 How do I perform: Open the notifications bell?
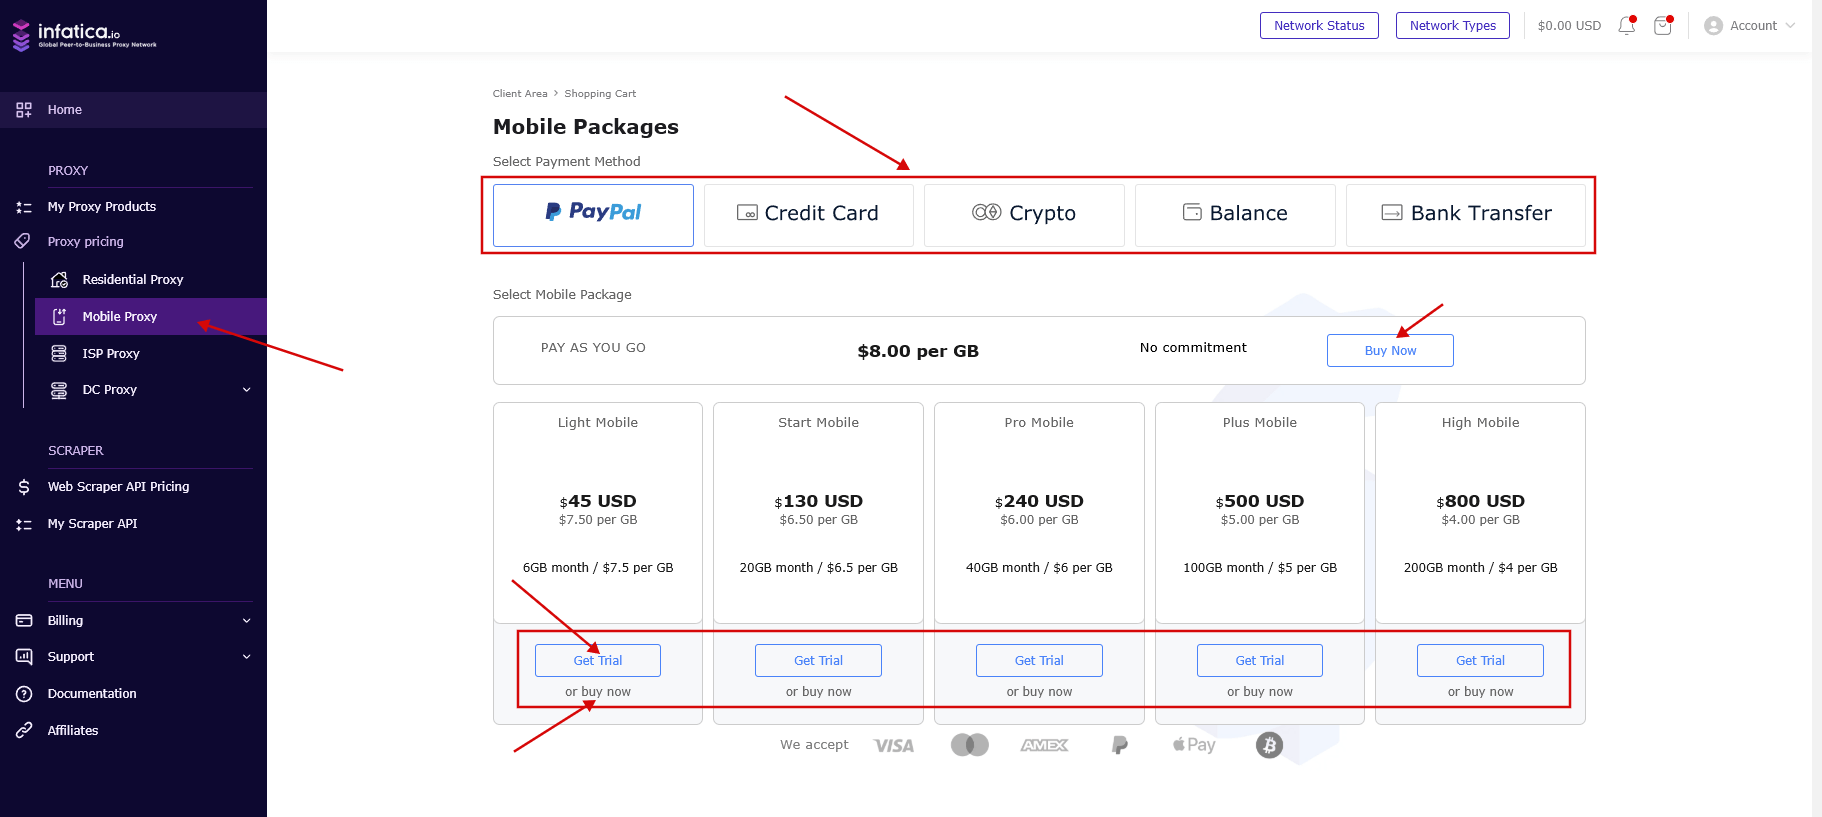(x=1627, y=26)
